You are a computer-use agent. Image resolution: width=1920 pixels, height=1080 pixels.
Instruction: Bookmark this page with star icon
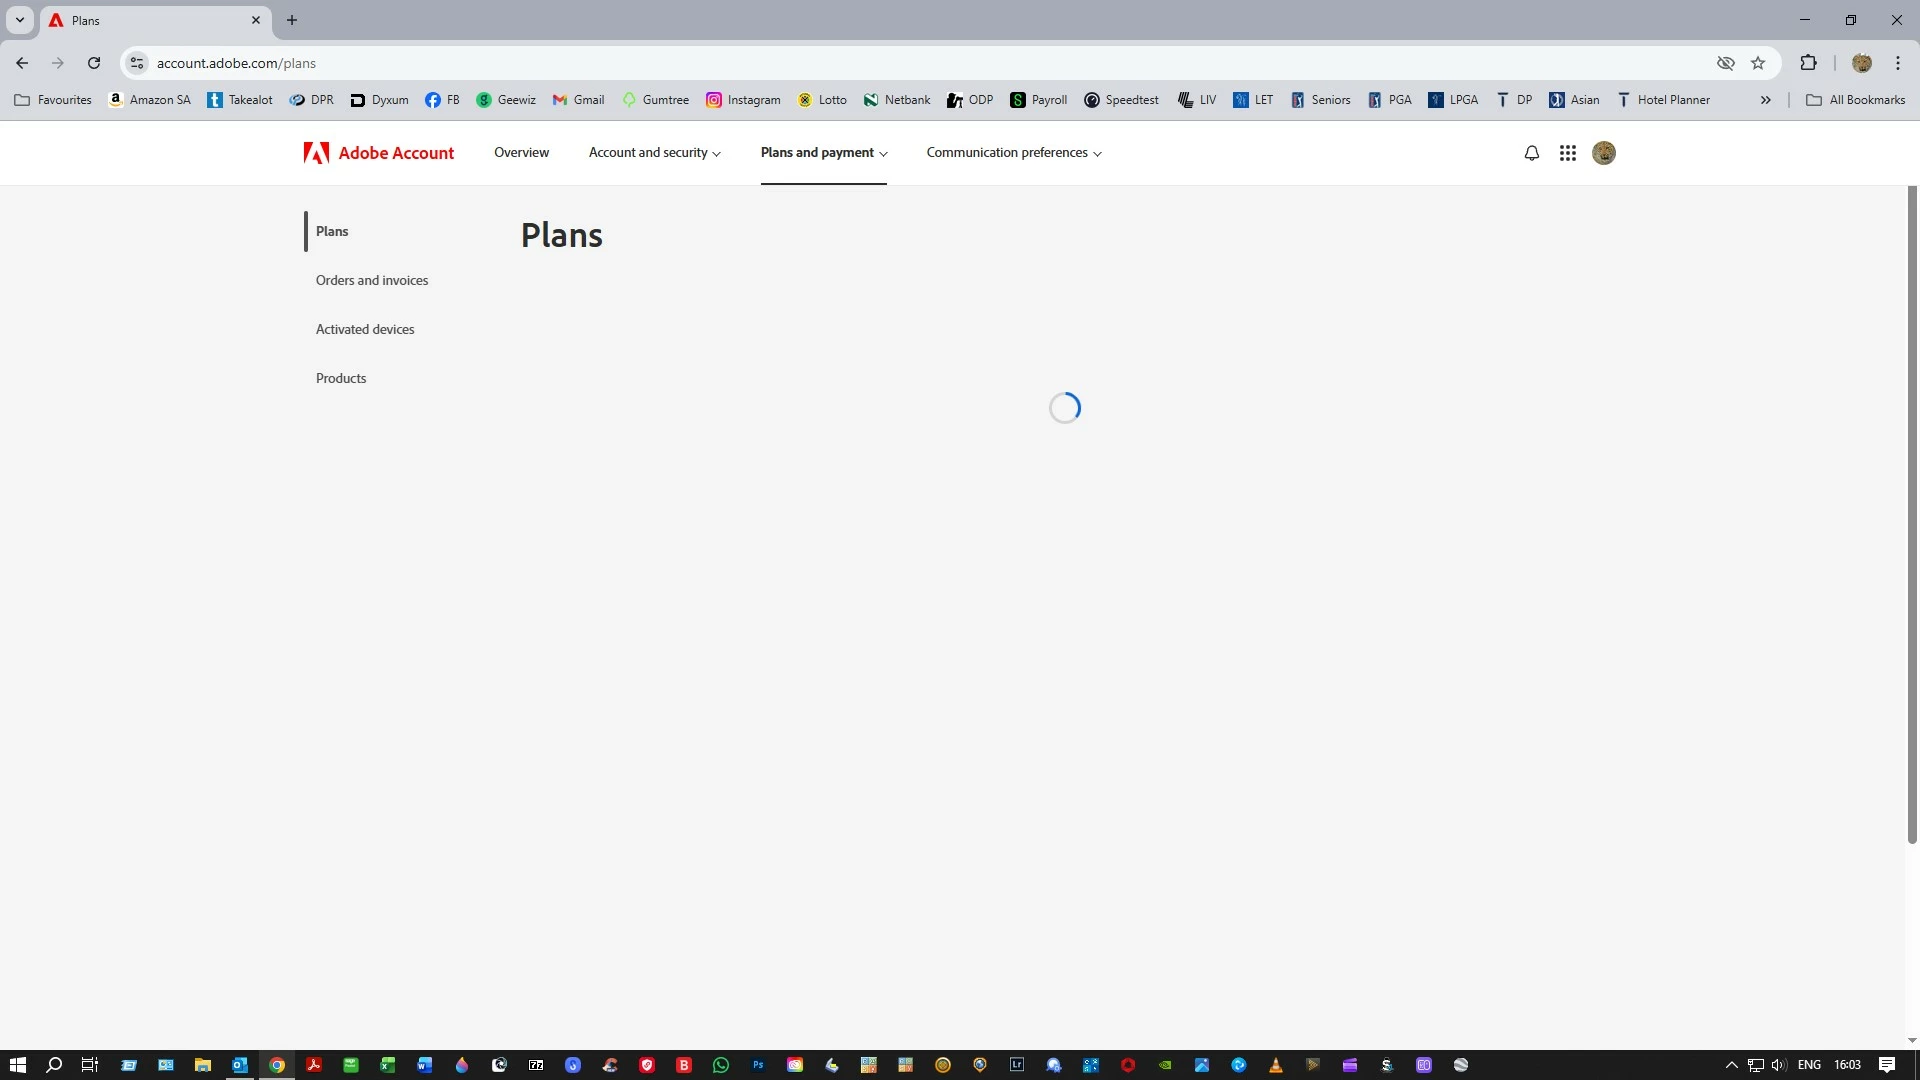click(1758, 63)
